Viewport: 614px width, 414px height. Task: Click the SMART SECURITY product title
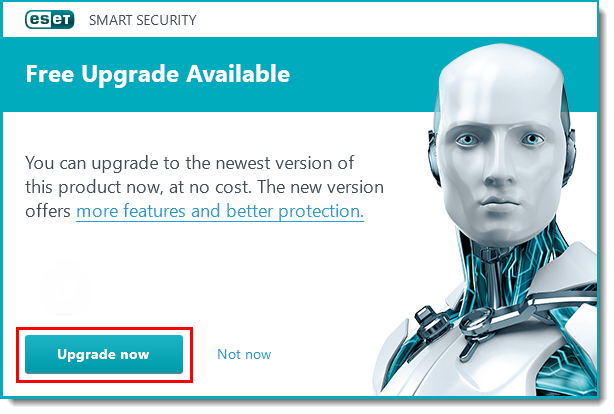[x=143, y=20]
